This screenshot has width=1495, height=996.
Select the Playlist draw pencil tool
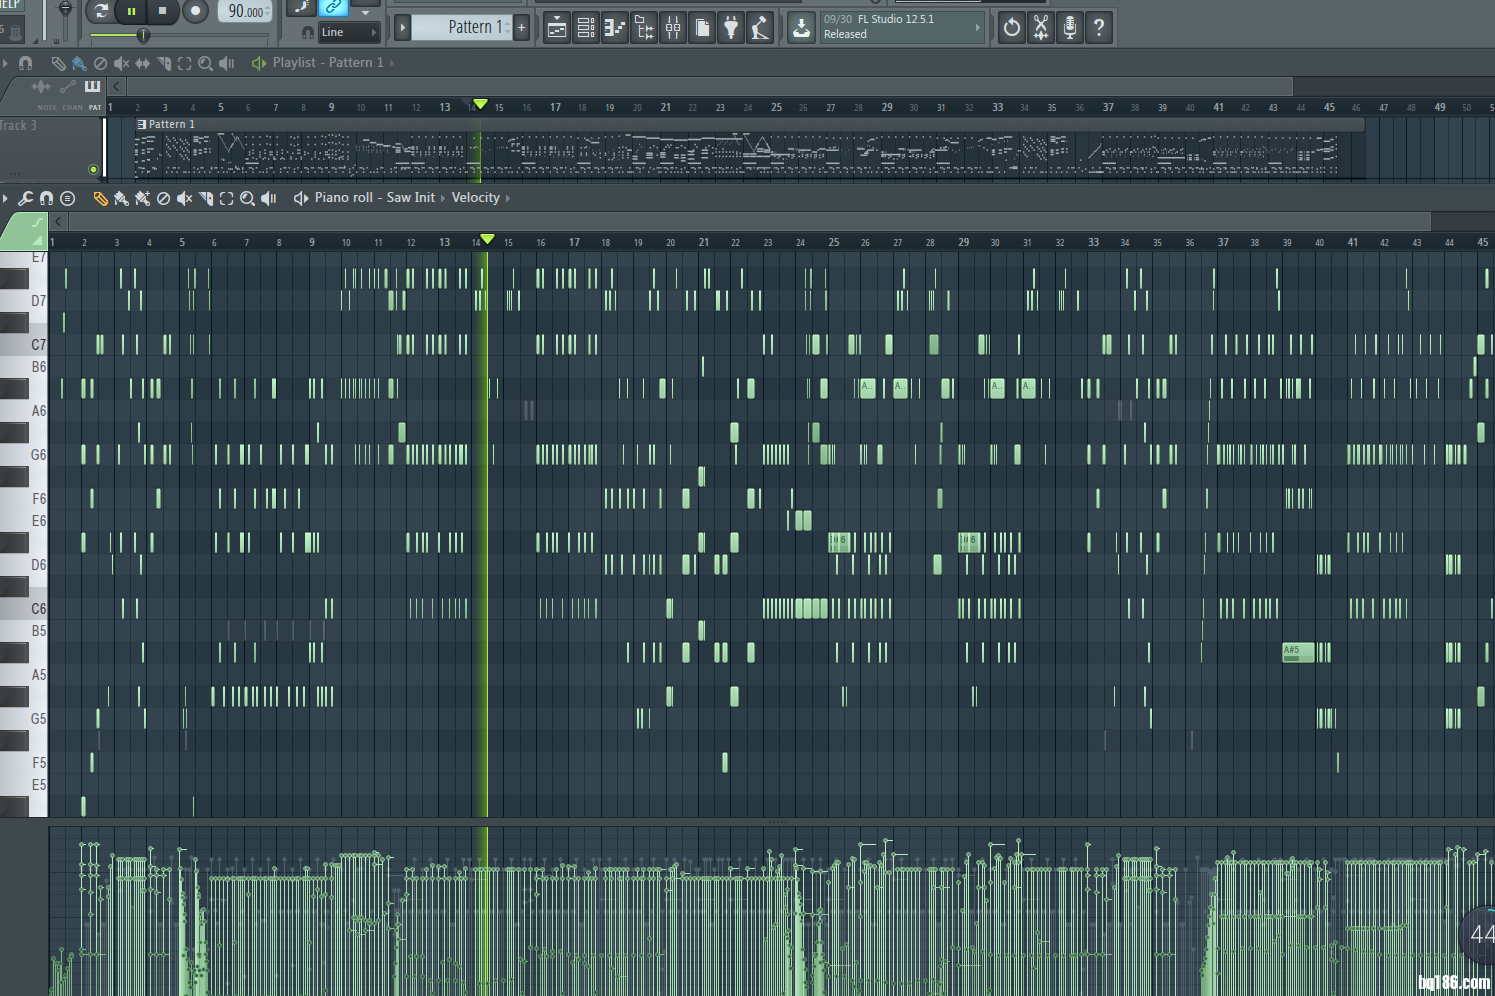(58, 63)
